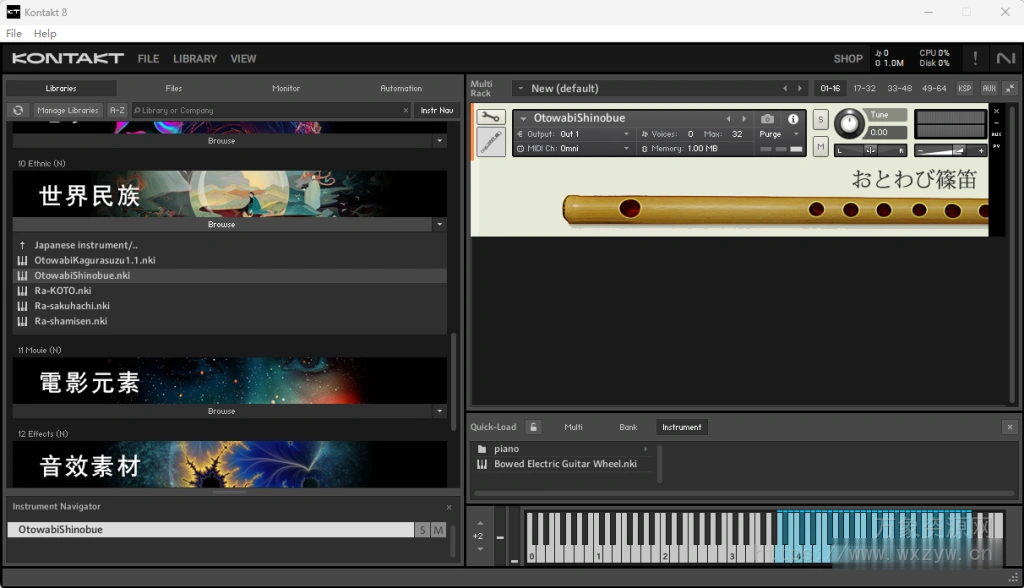Image resolution: width=1024 pixels, height=588 pixels.
Task: Open the LIBRARY menu
Action: point(194,59)
